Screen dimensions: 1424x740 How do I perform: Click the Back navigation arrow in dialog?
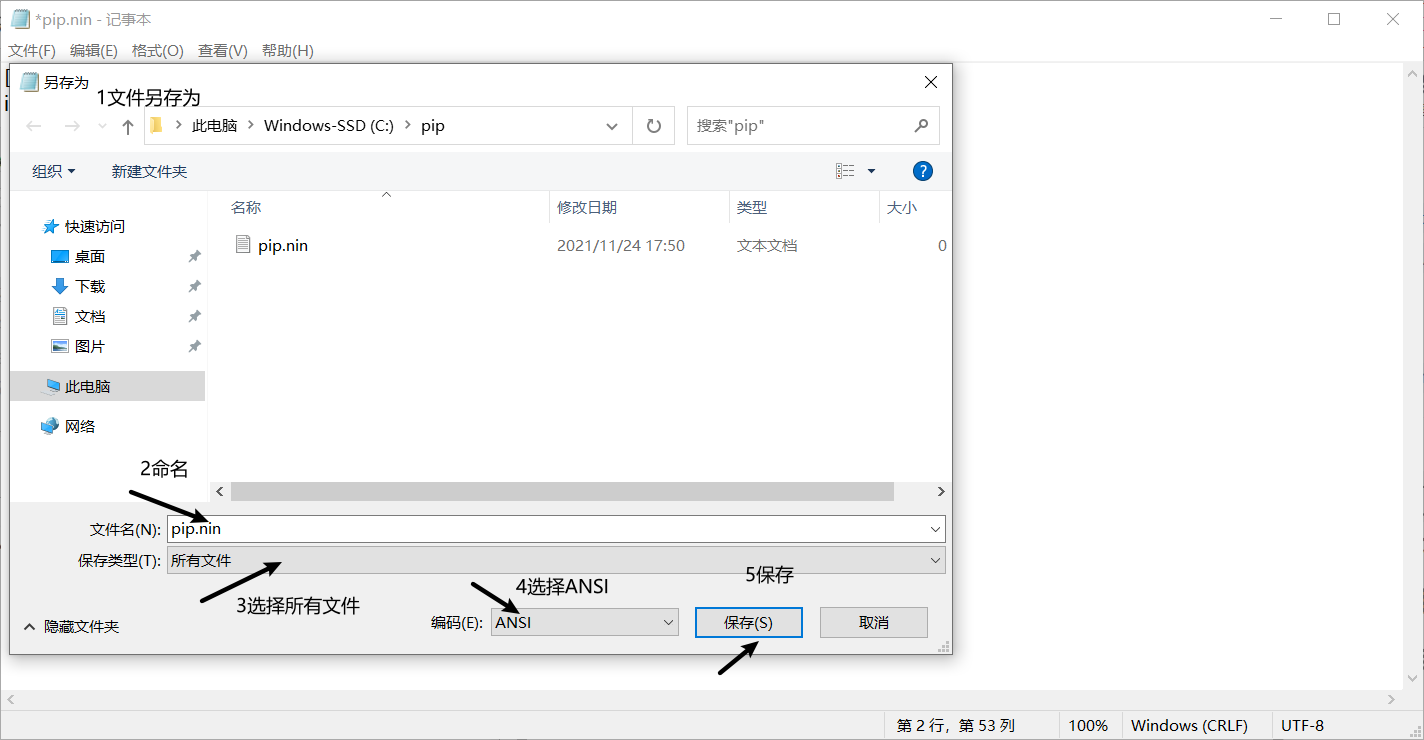[34, 126]
